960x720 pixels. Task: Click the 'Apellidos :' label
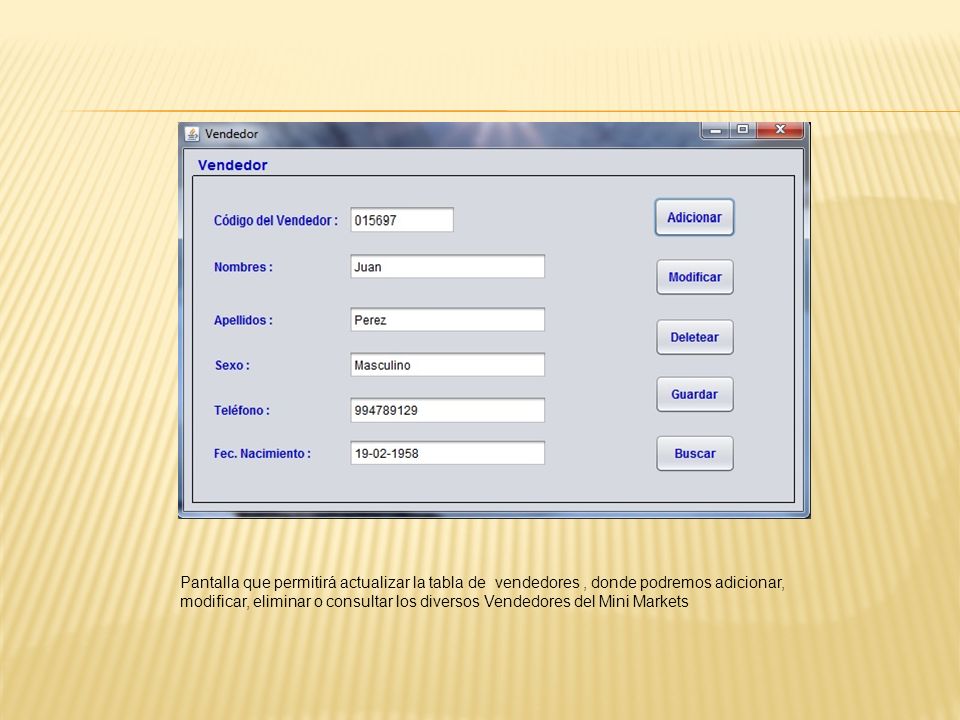(243, 320)
